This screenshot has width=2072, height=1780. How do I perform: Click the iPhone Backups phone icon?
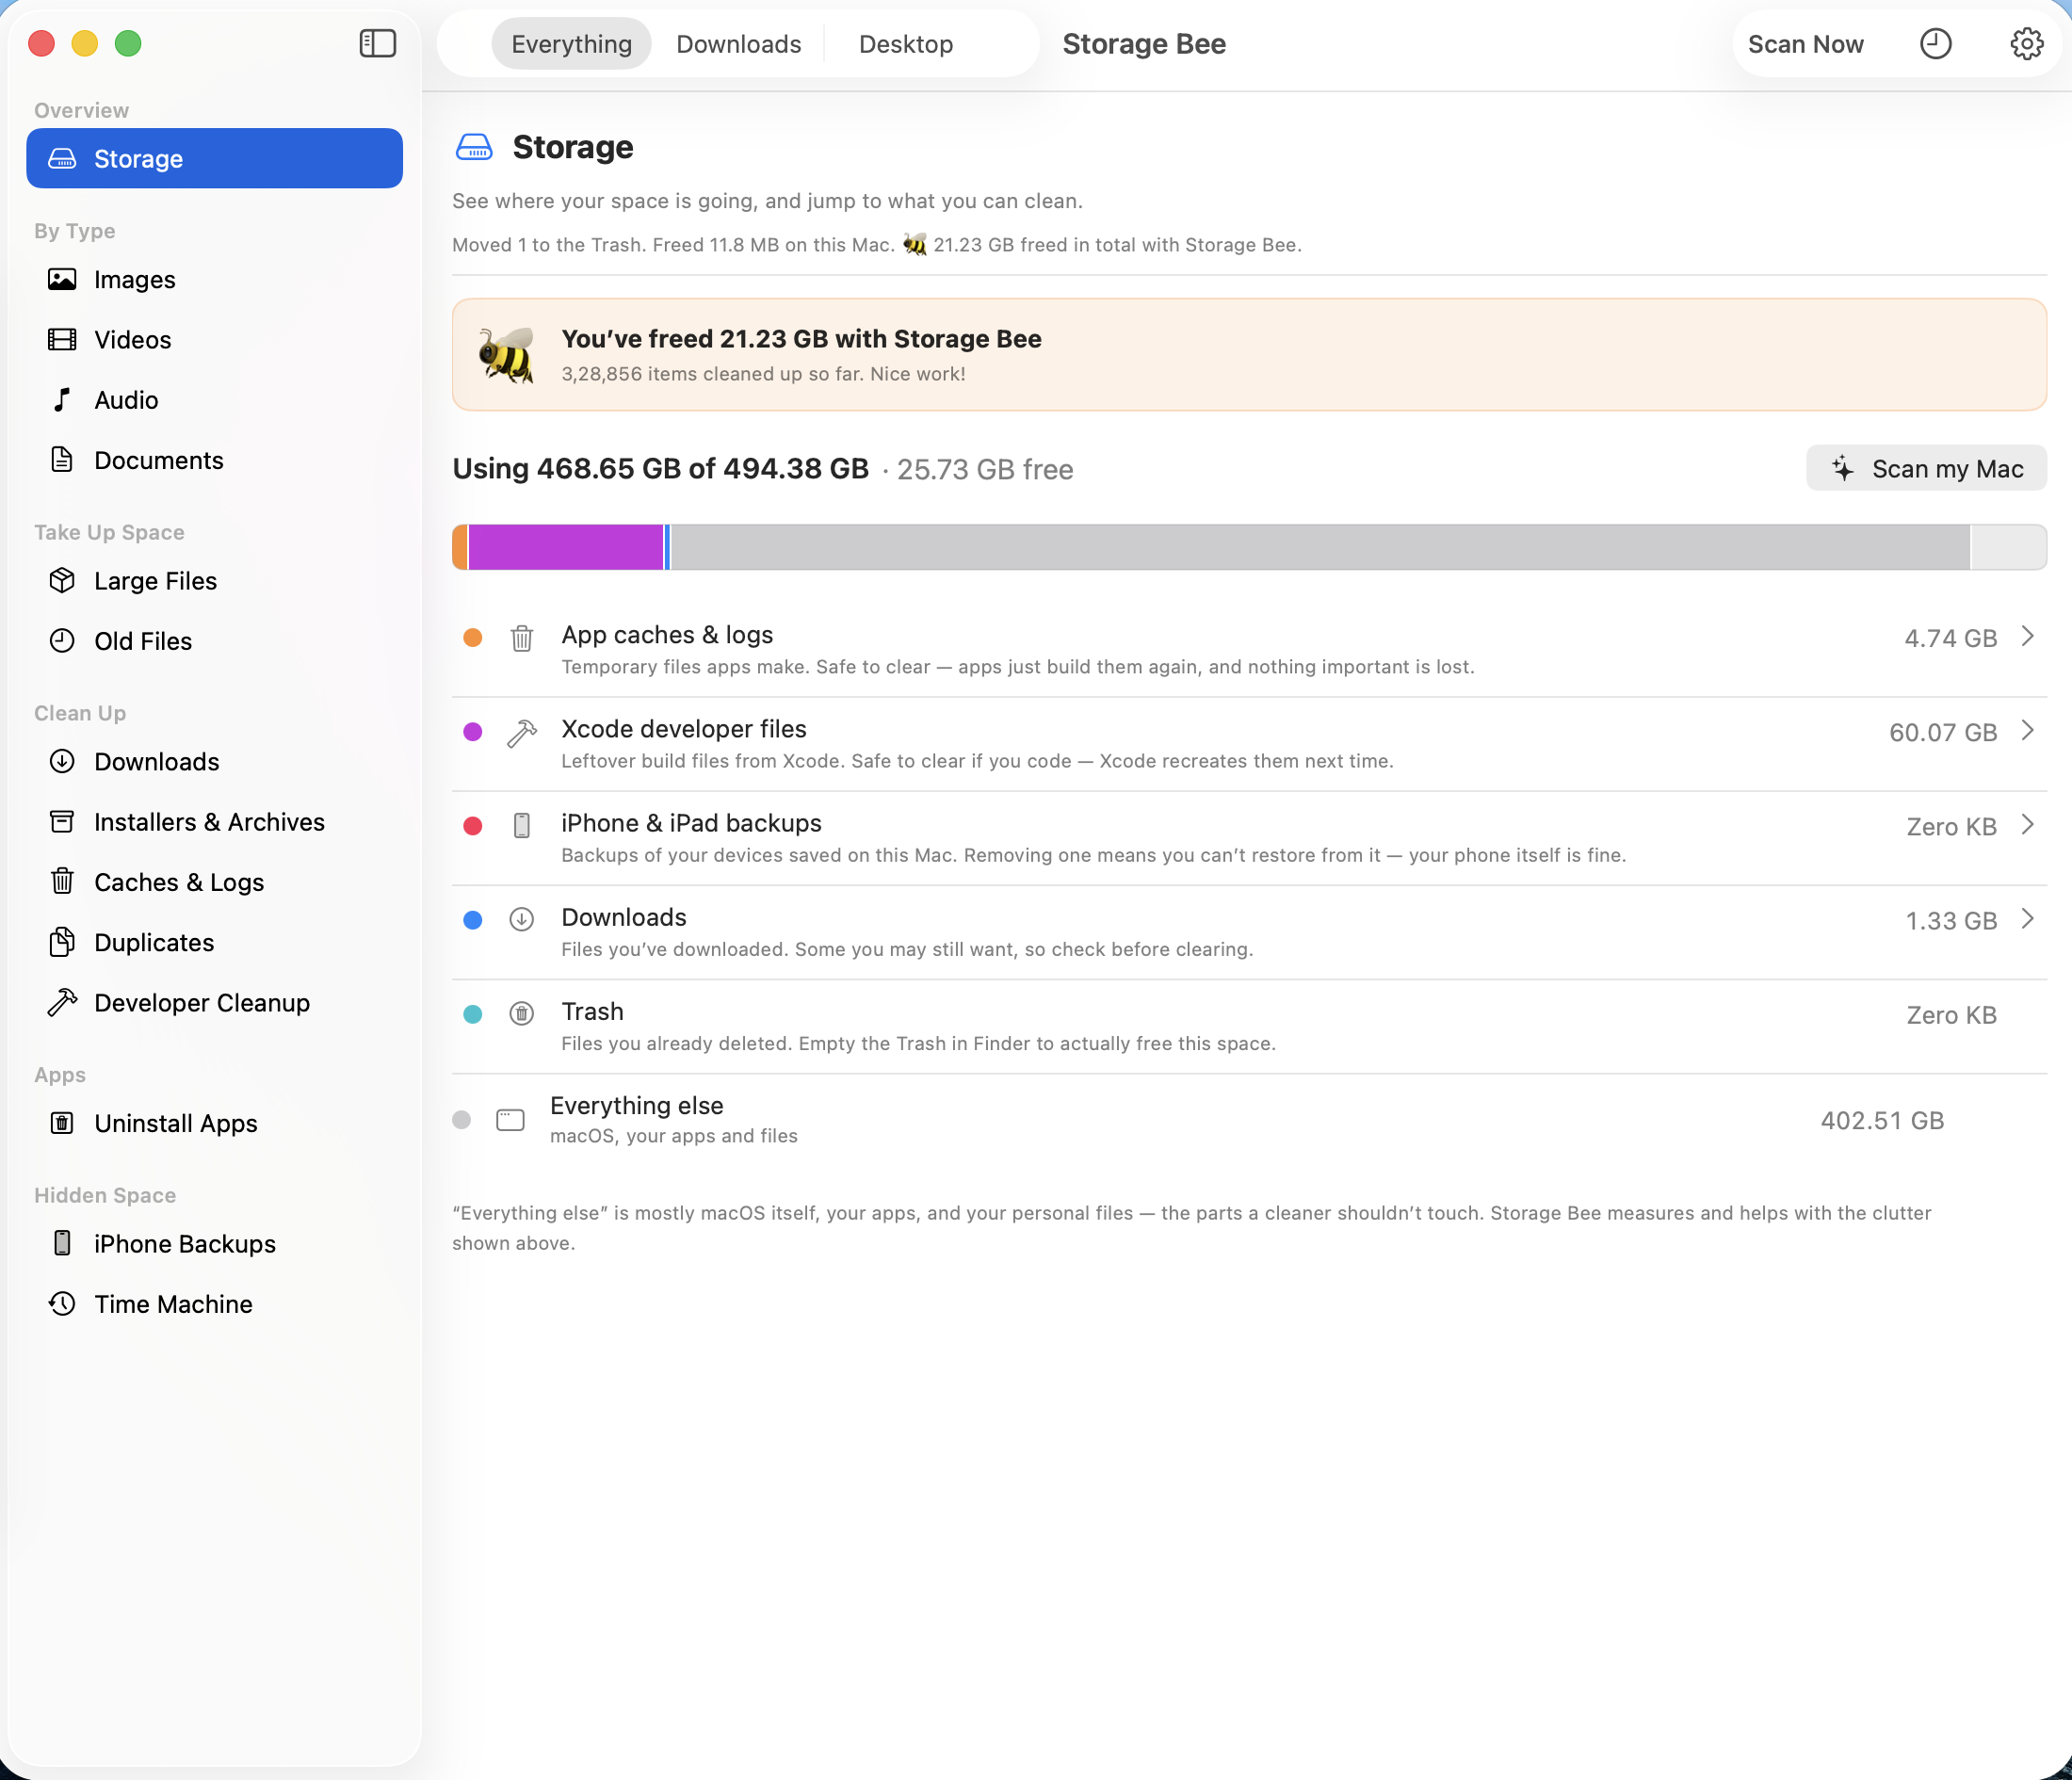point(62,1243)
